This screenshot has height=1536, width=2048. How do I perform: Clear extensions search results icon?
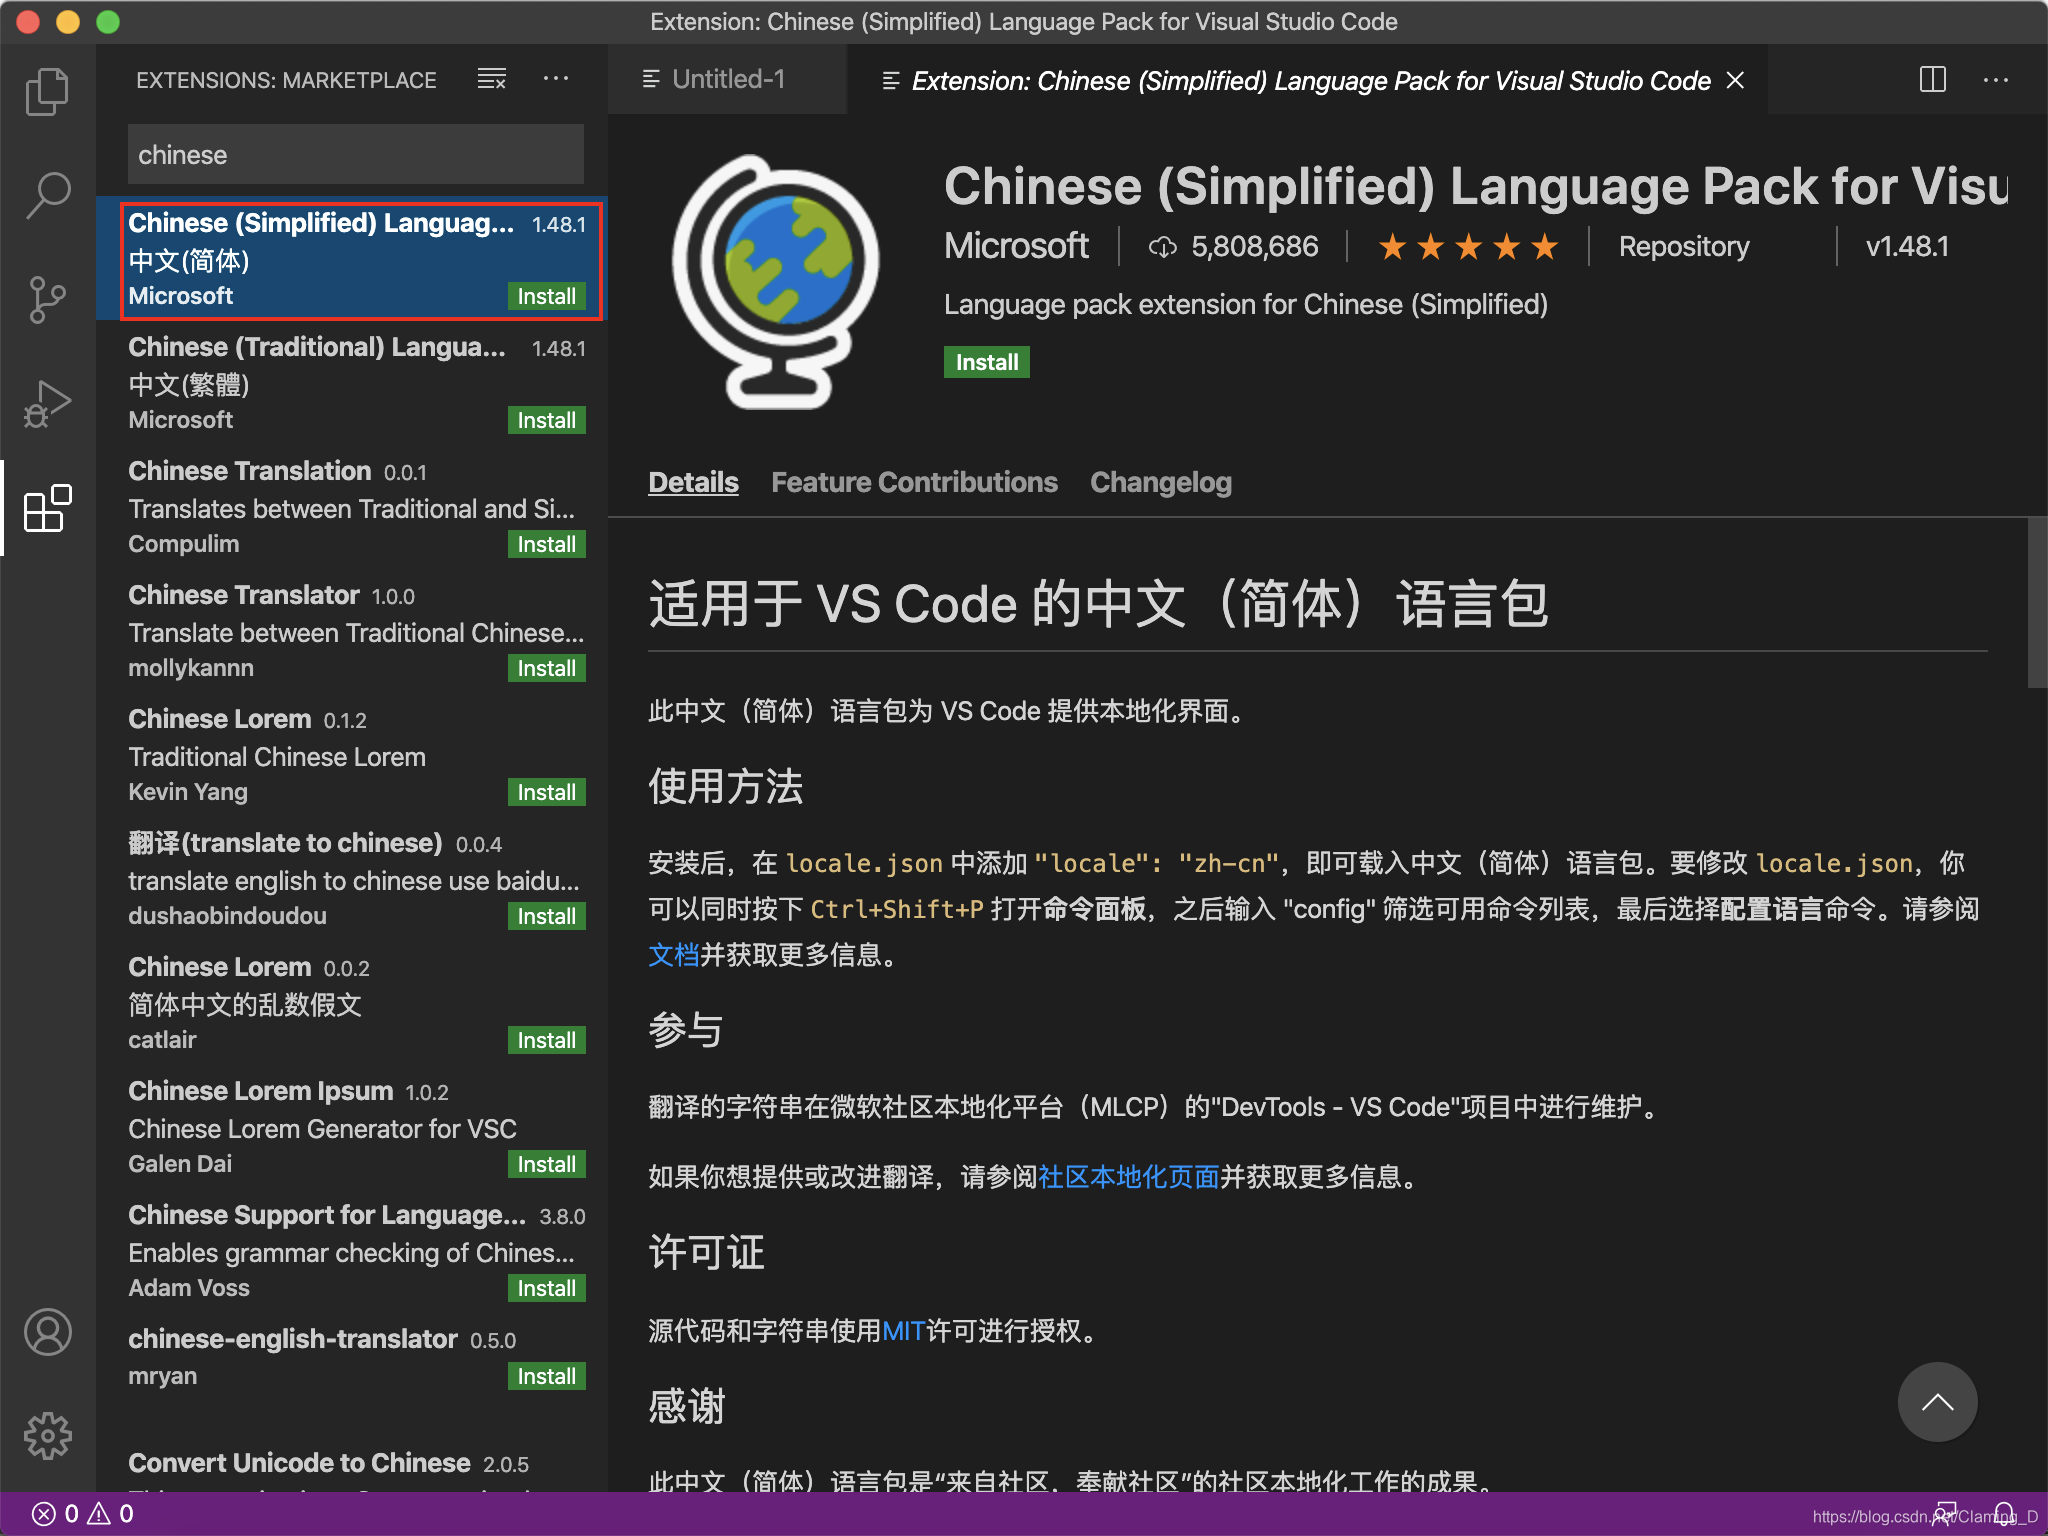[x=491, y=79]
